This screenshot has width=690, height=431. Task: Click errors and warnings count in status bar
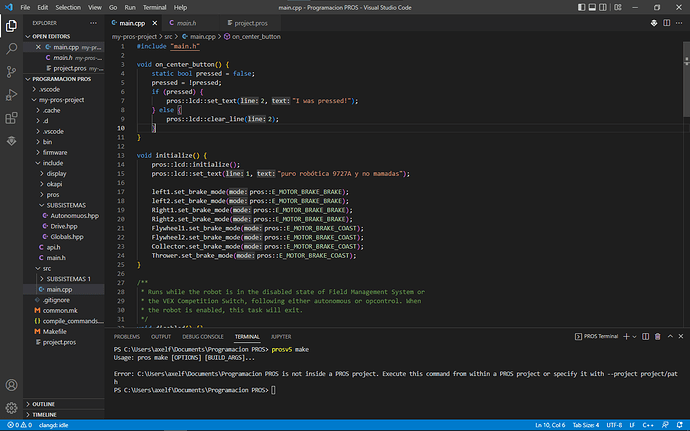(x=20, y=425)
